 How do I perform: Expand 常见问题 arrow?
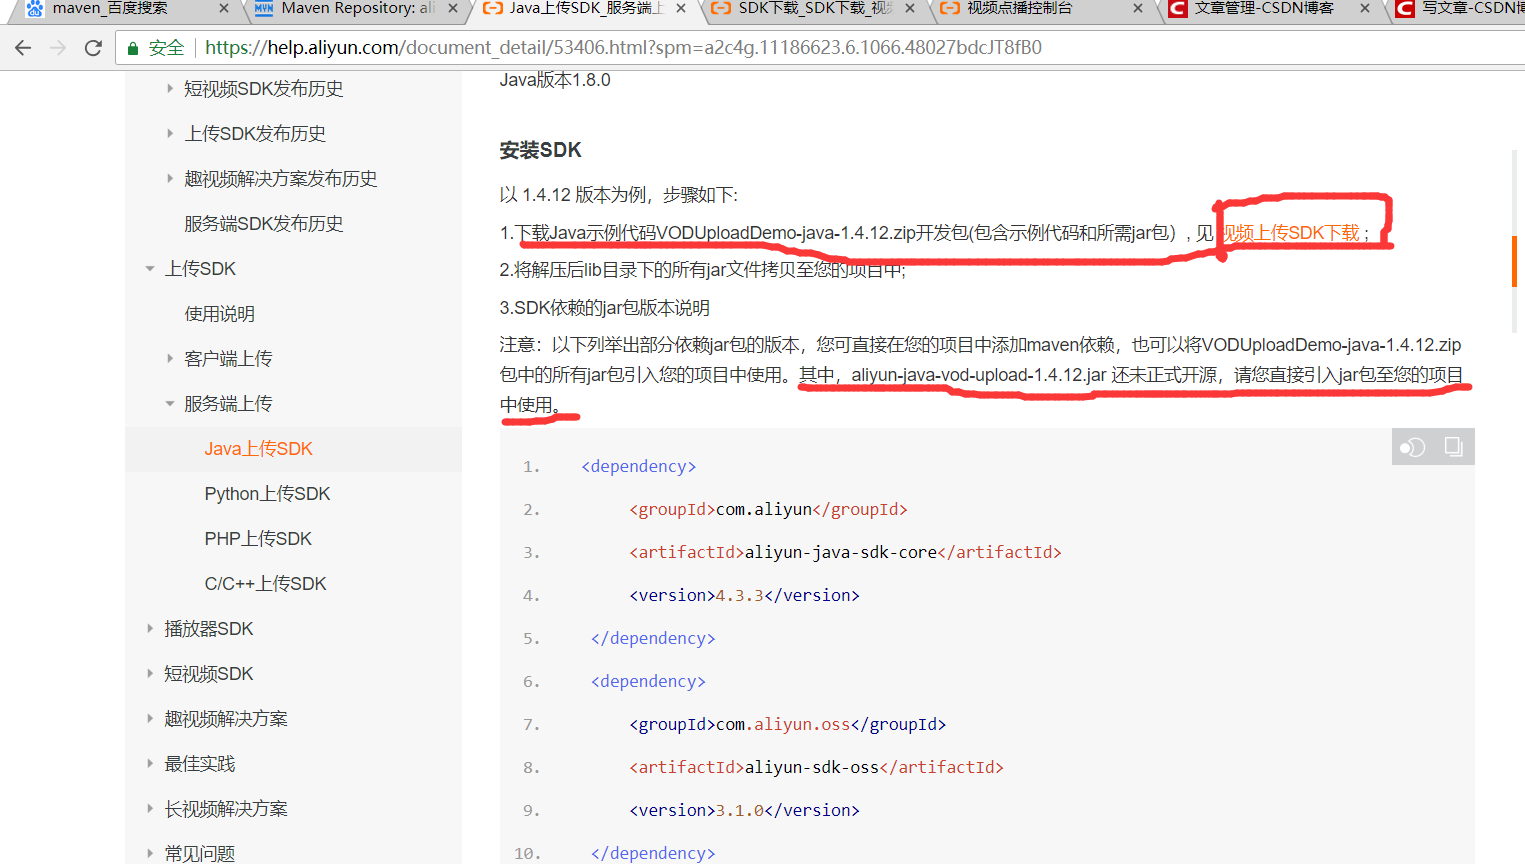coord(150,853)
